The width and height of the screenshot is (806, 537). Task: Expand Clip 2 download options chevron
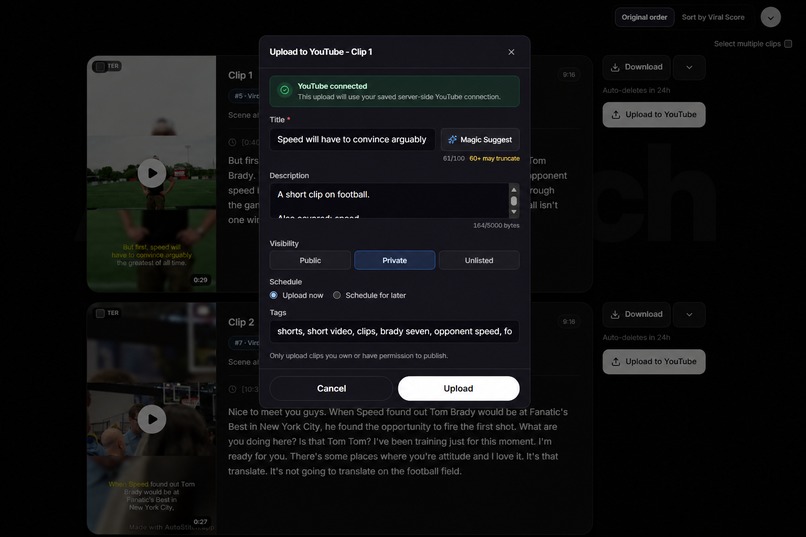coord(689,314)
